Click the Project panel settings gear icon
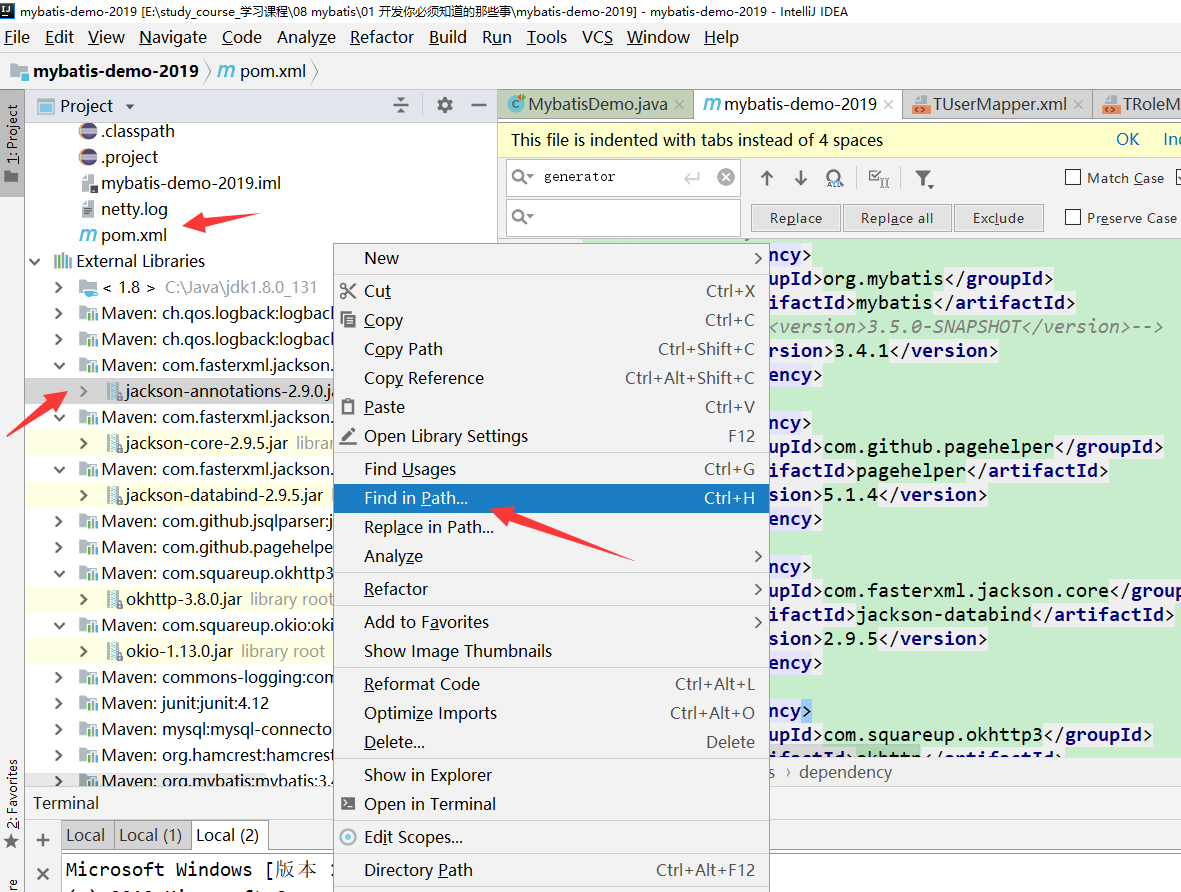Viewport: 1181px width, 892px height. (444, 105)
